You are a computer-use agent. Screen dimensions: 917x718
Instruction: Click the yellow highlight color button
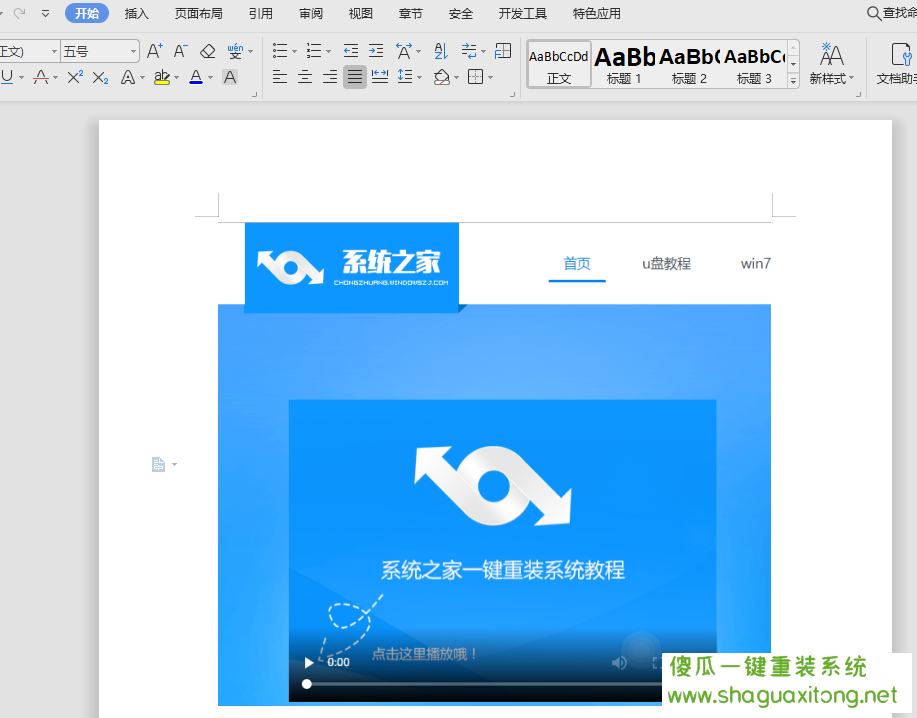tap(161, 77)
